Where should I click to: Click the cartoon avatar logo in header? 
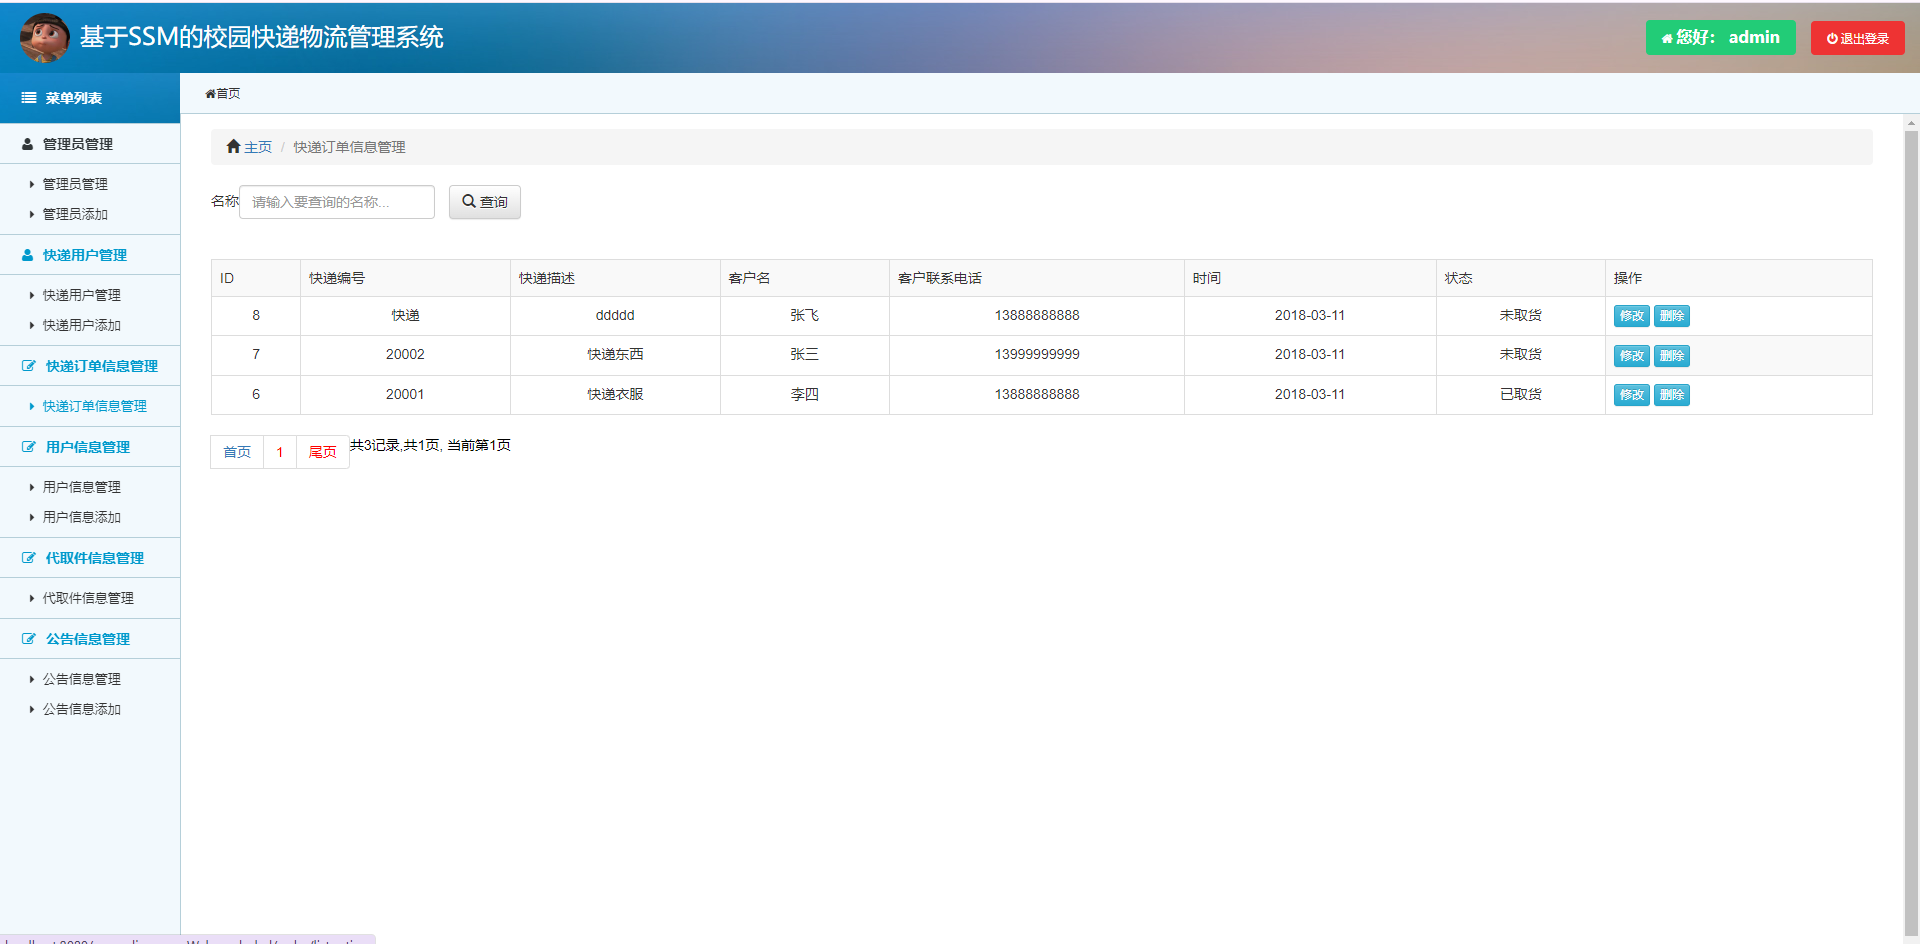coord(44,37)
